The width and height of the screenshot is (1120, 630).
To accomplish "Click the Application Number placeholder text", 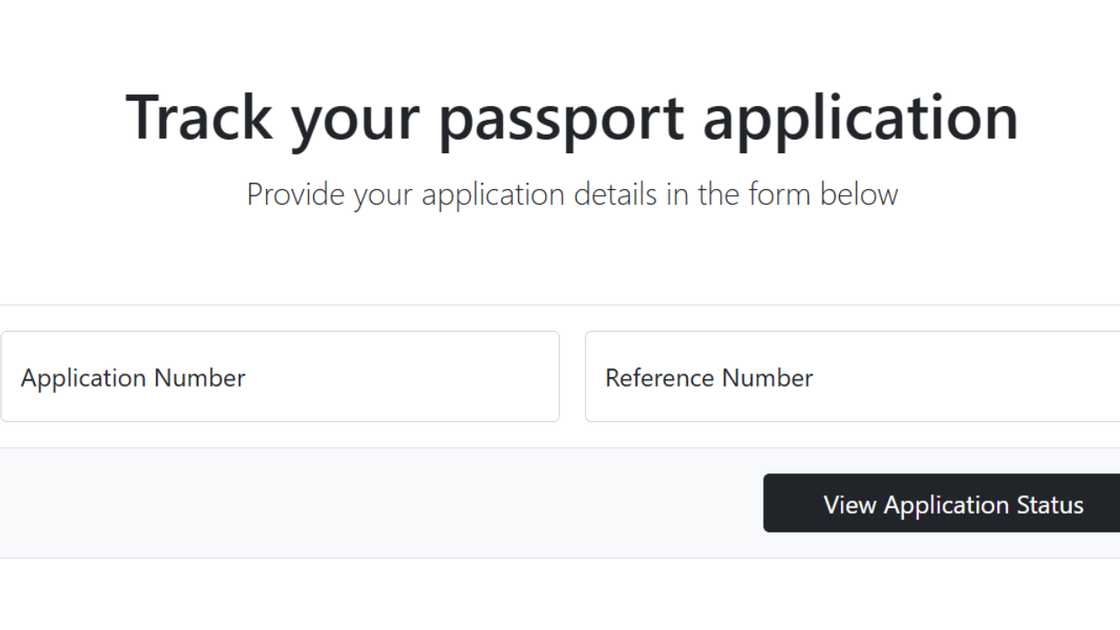I will 133,377.
